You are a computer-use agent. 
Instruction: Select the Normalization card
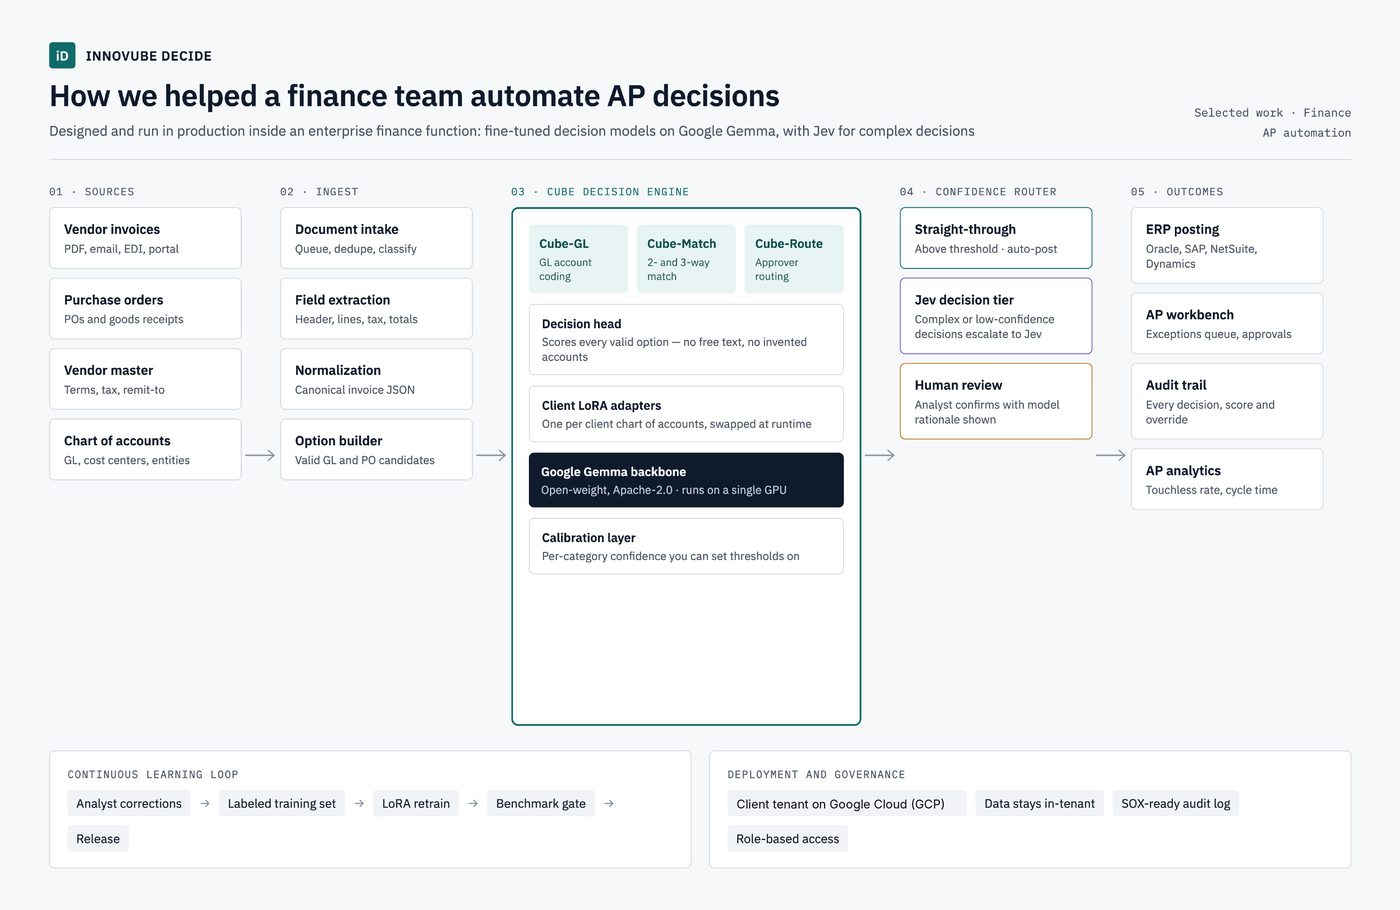point(376,379)
